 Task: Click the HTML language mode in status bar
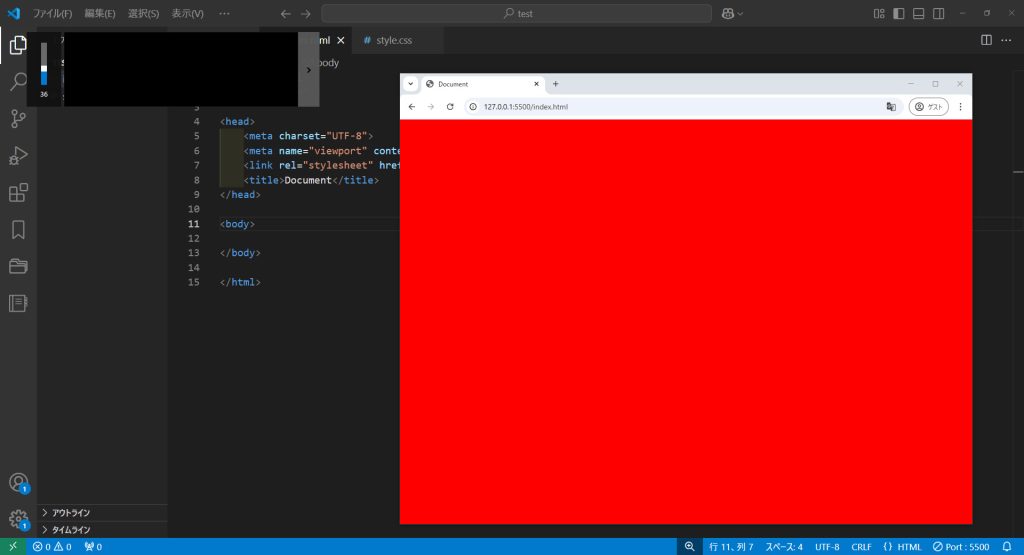pyautogui.click(x=902, y=547)
